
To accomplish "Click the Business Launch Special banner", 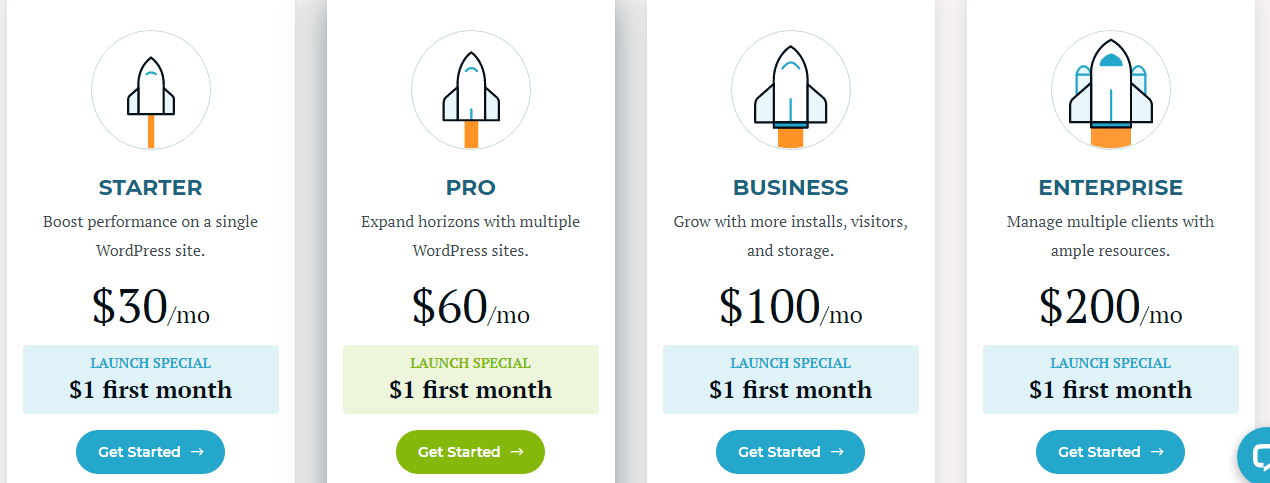I will pos(791,379).
